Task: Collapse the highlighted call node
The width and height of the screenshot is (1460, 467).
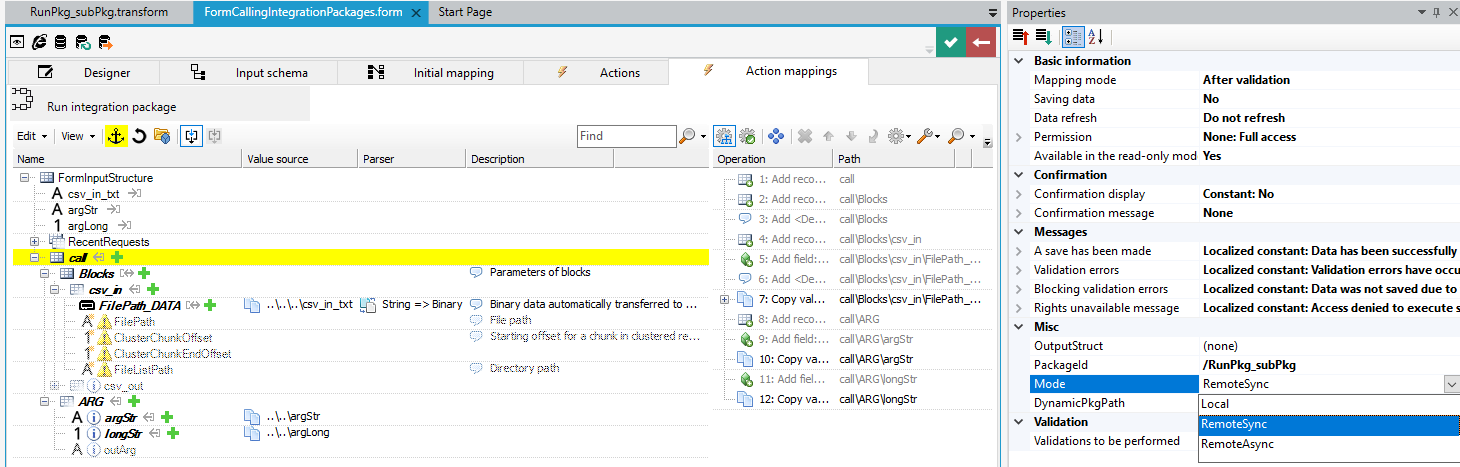Action: coord(35,258)
